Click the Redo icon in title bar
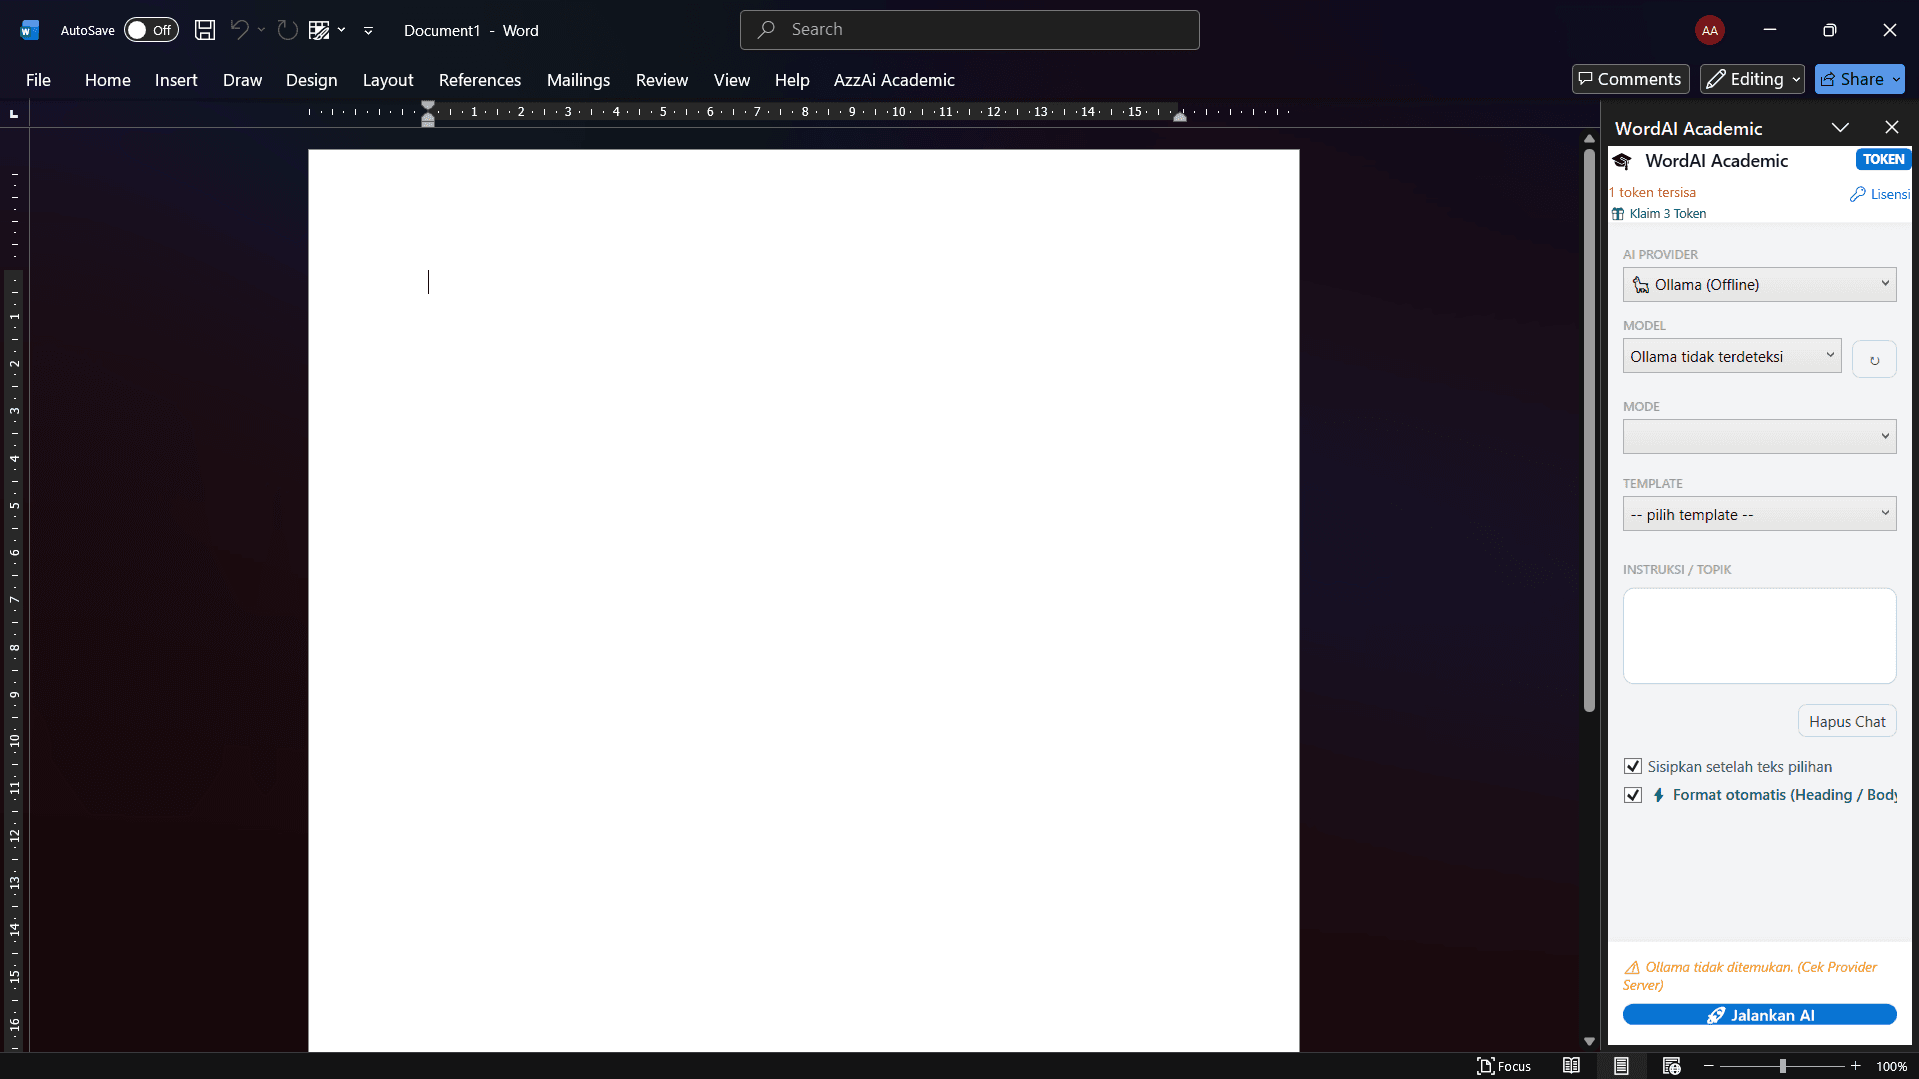Image resolution: width=1919 pixels, height=1079 pixels. click(288, 30)
